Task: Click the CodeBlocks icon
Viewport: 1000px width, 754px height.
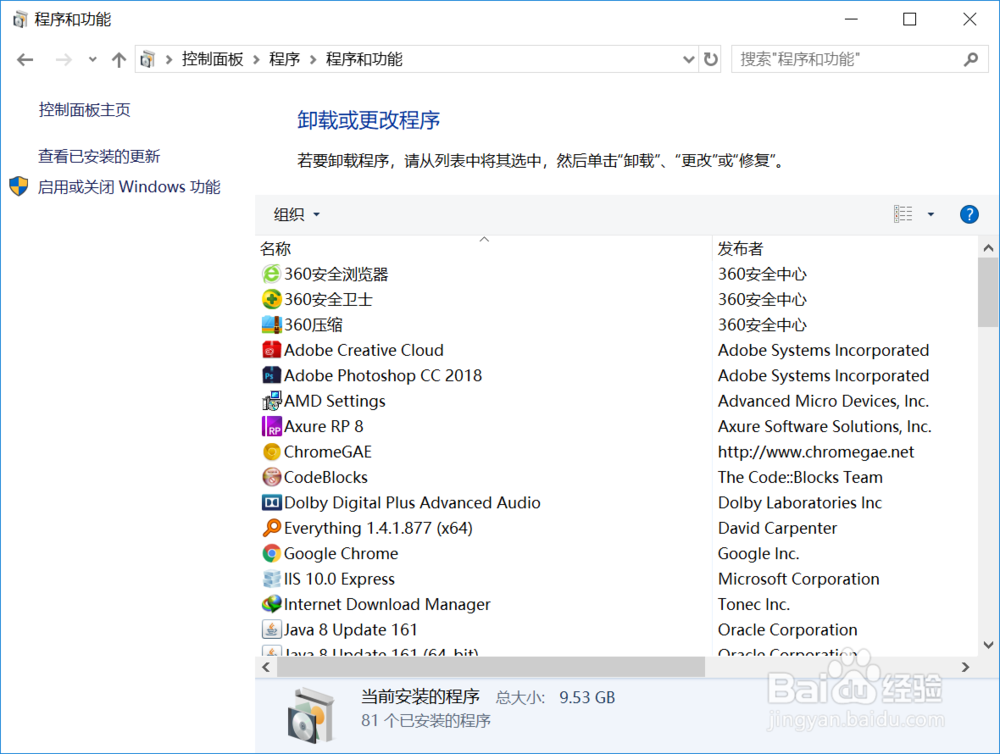Action: click(272, 477)
